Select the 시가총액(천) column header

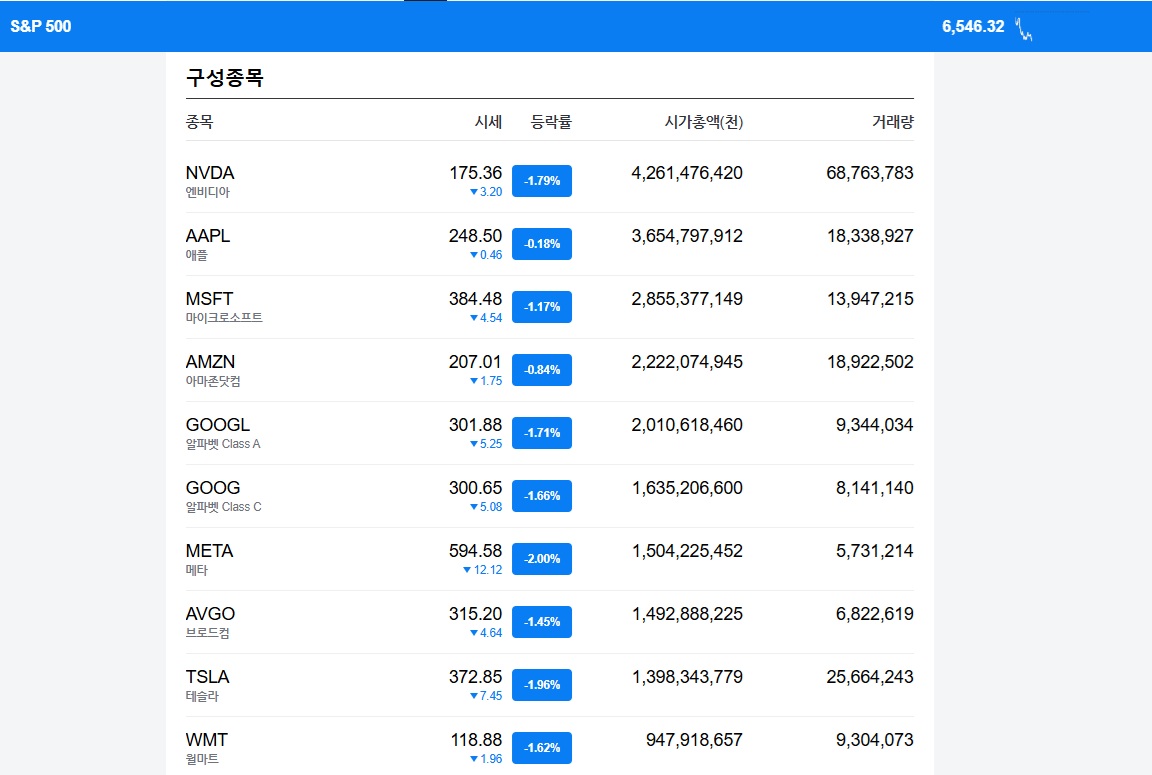tap(704, 122)
